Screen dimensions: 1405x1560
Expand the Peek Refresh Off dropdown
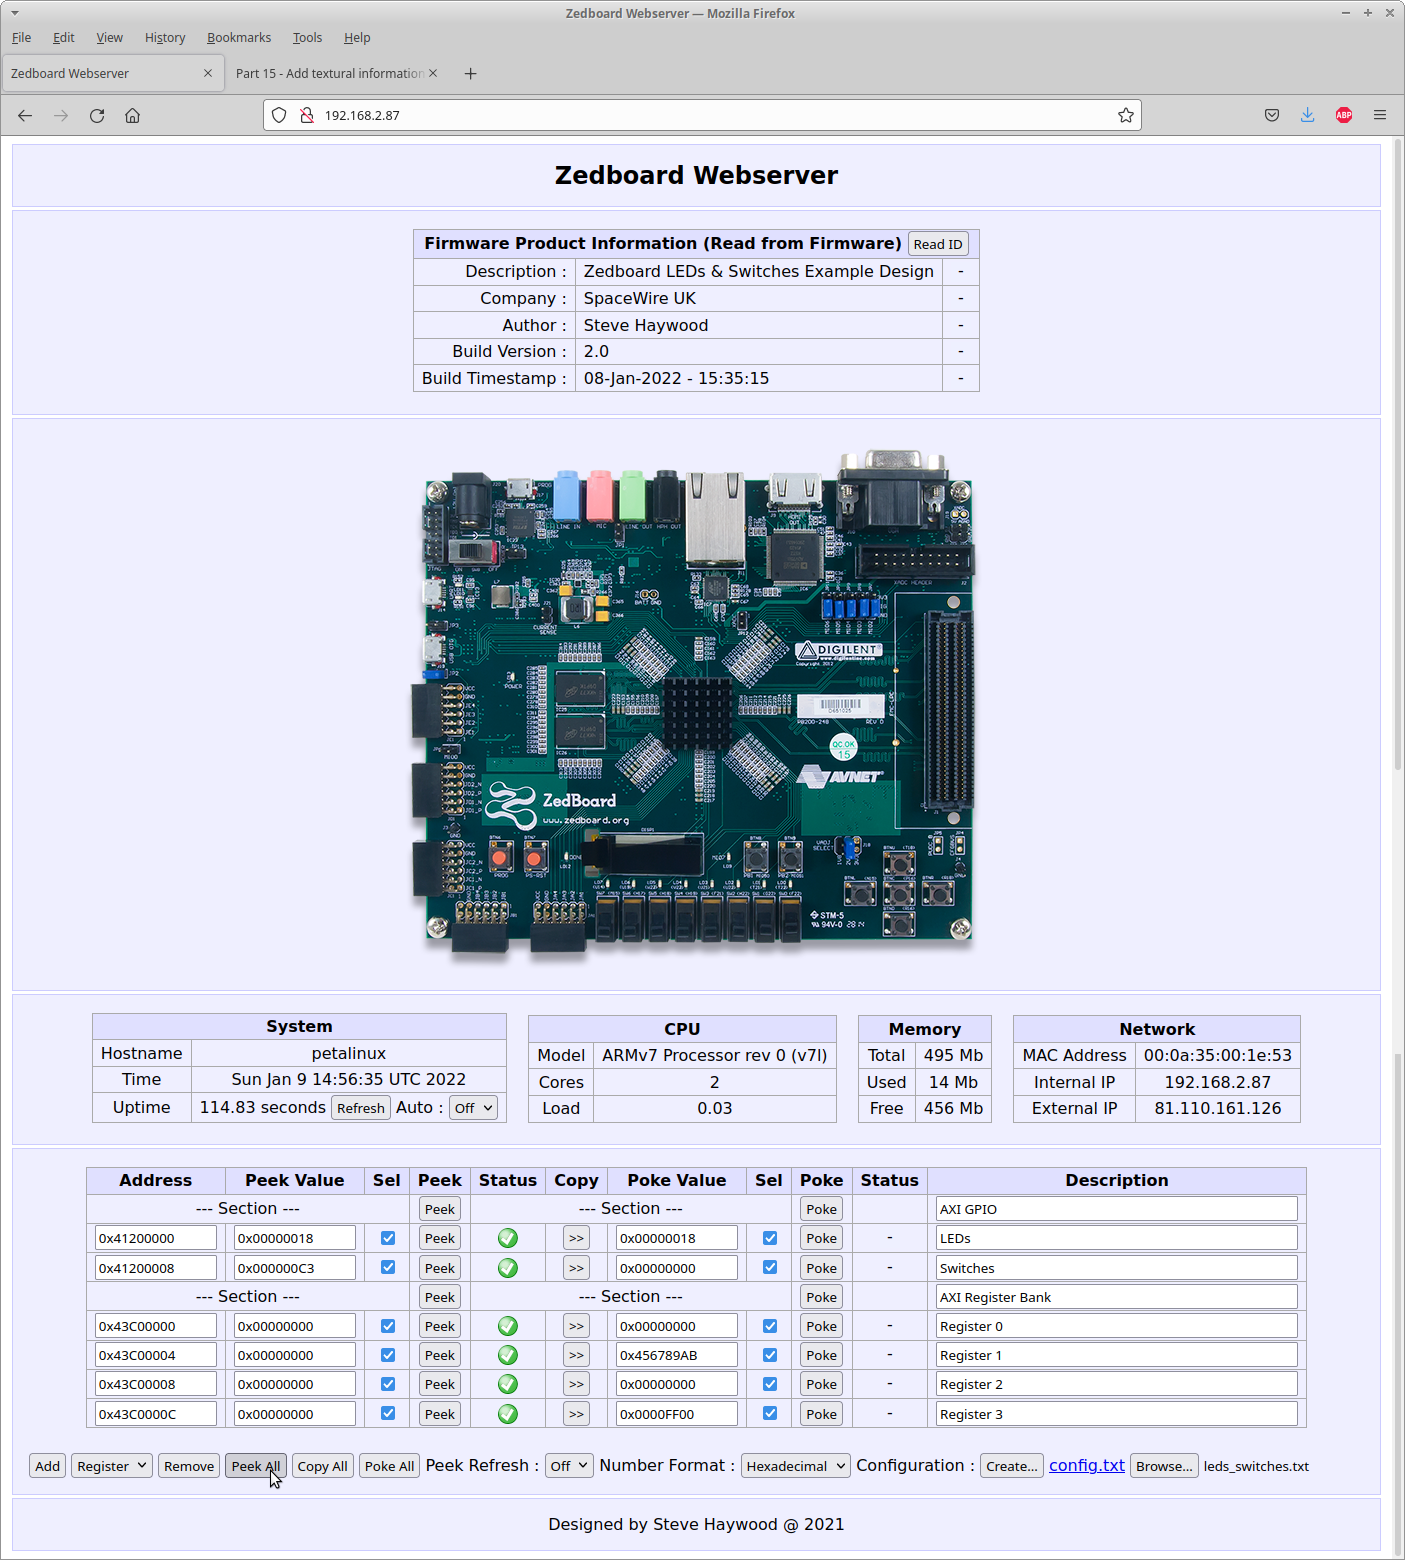(569, 1466)
